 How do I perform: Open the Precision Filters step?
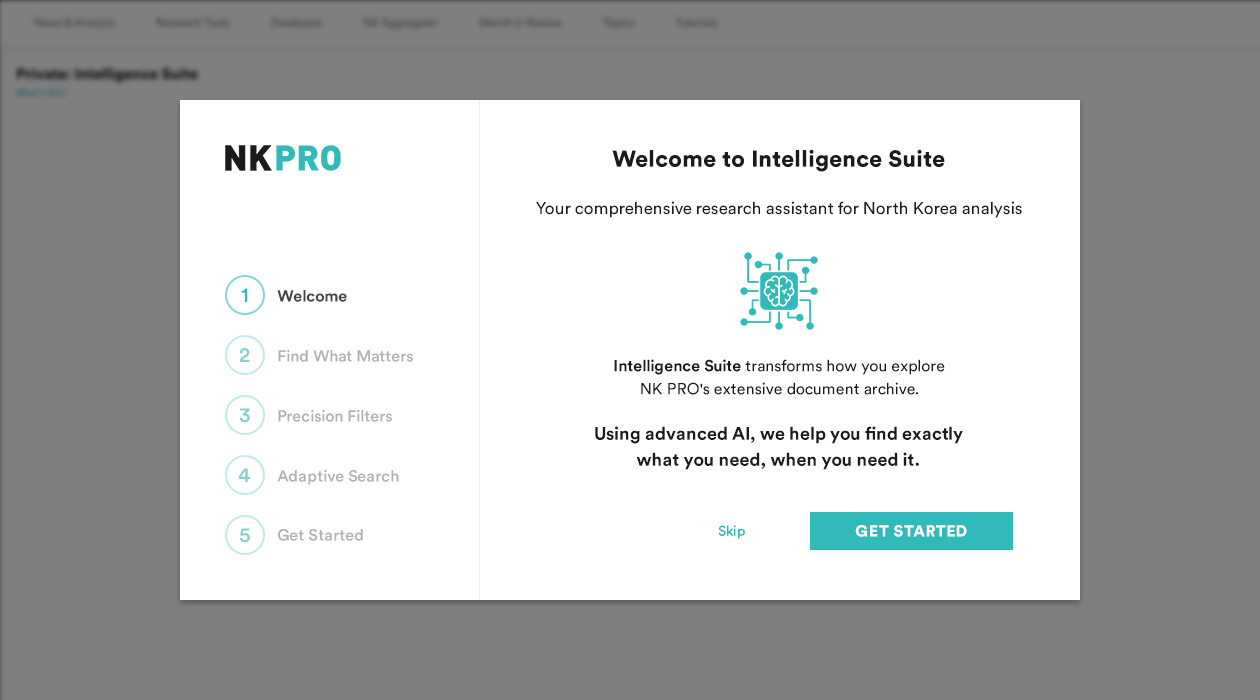tap(334, 416)
